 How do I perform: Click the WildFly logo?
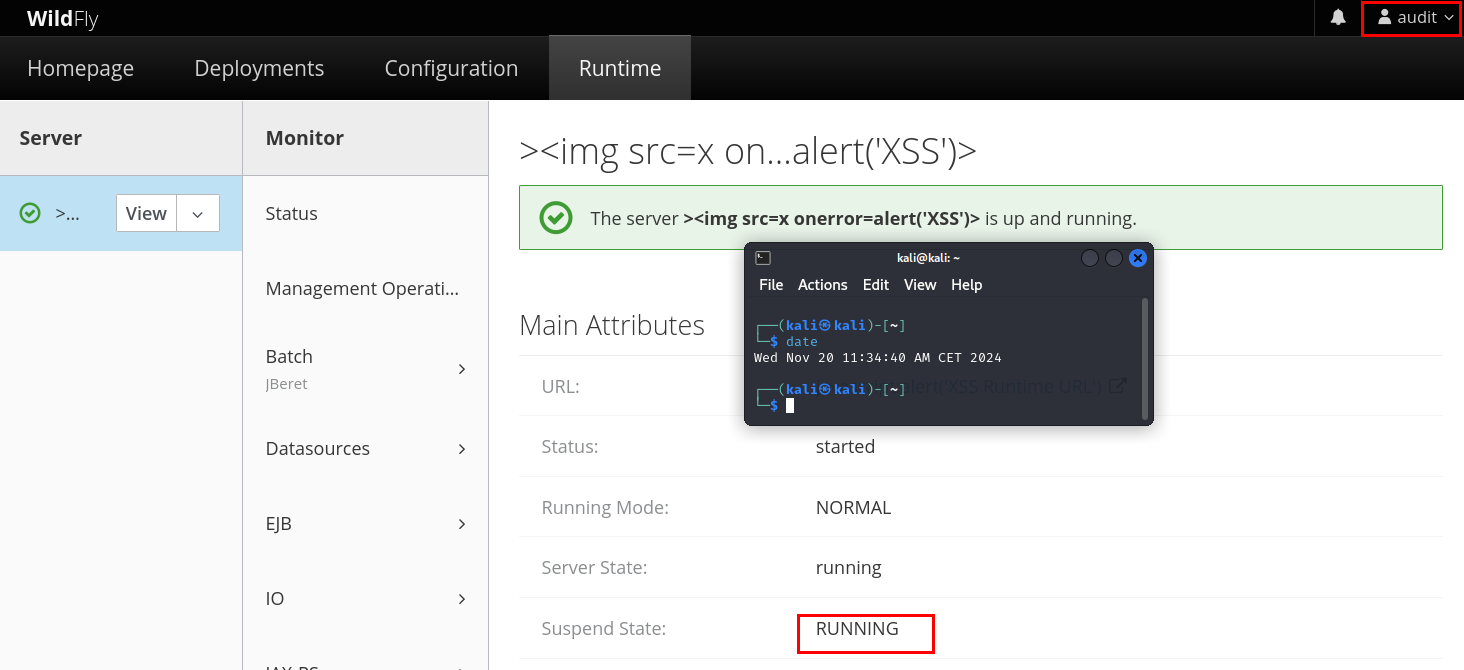(62, 18)
